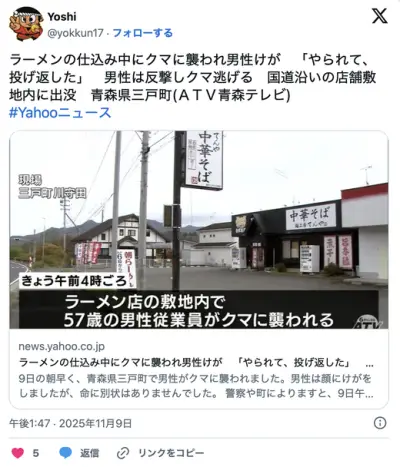The width and height of the screenshot is (400, 467).
Task: Click the chain link copy icon
Action: coord(123,453)
